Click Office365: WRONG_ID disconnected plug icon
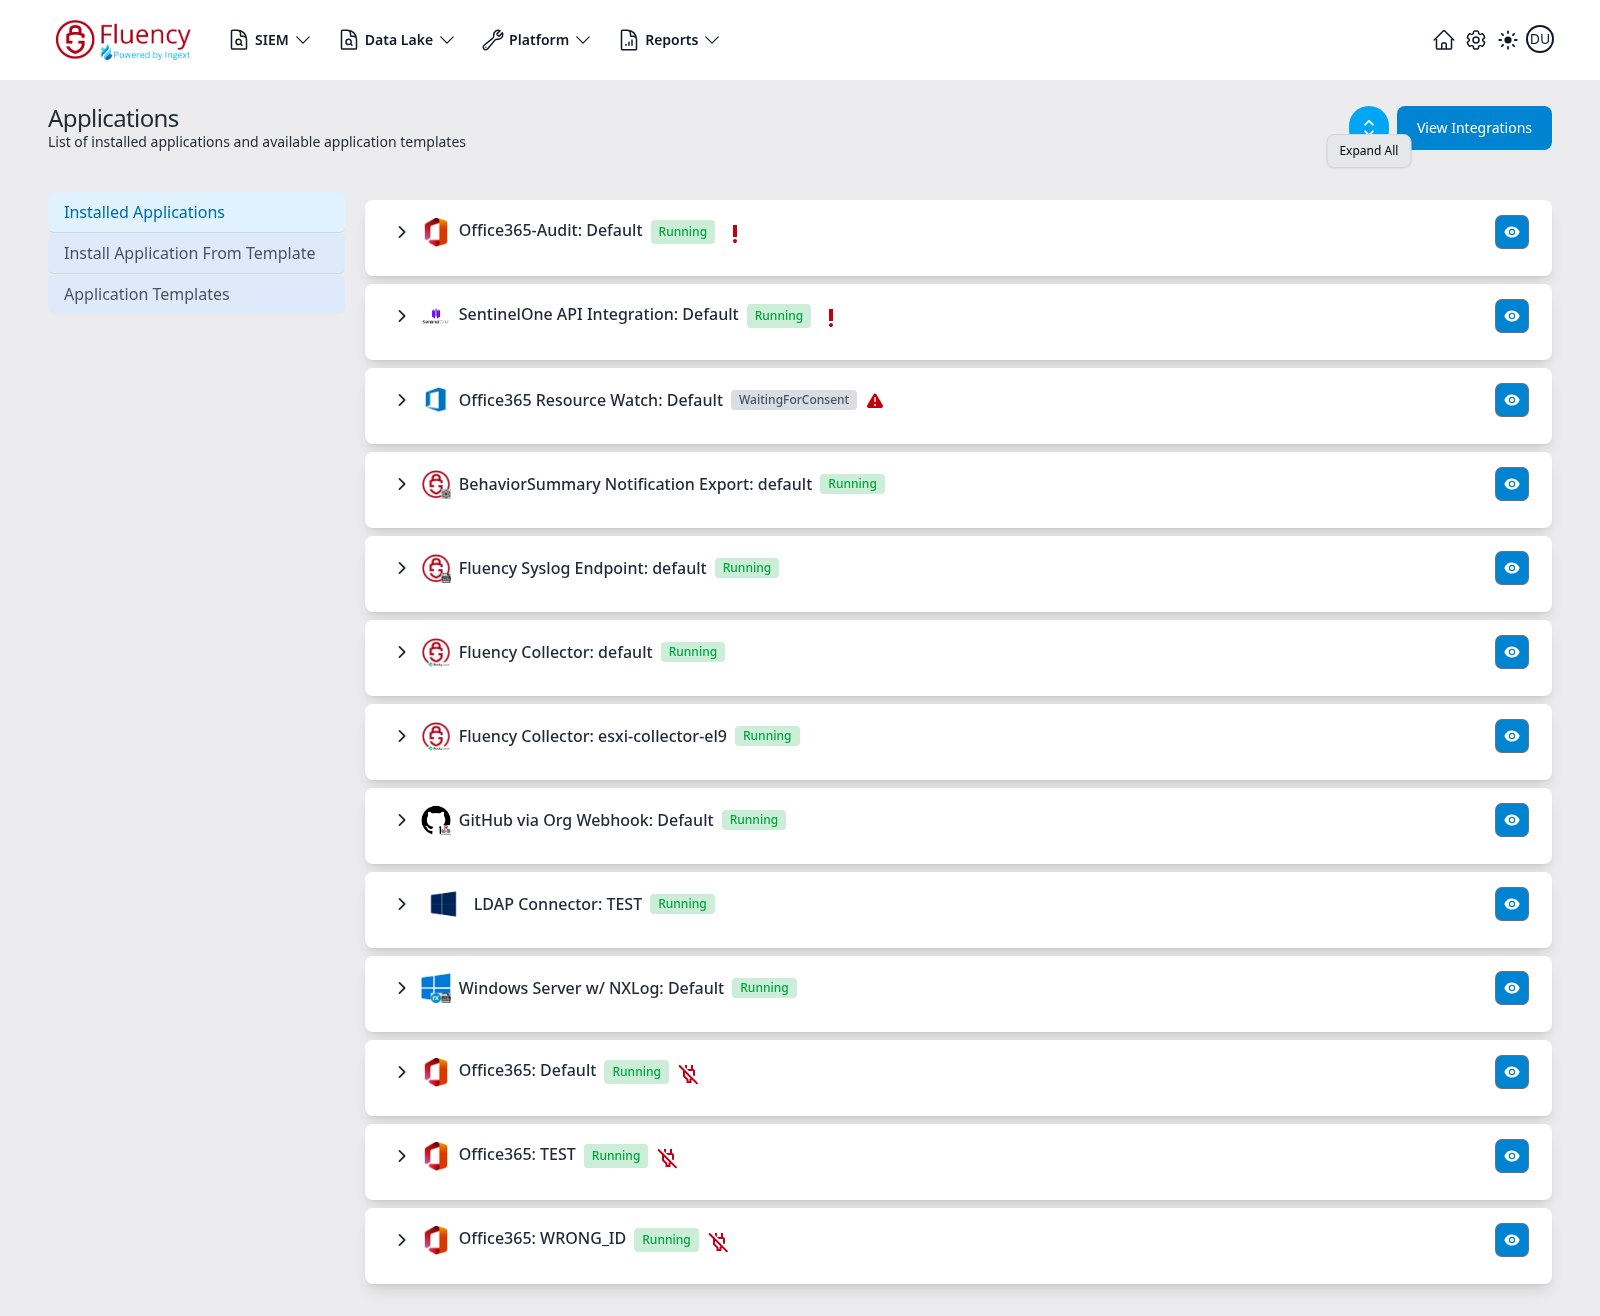Image resolution: width=1600 pixels, height=1316 pixels. [x=718, y=1241]
